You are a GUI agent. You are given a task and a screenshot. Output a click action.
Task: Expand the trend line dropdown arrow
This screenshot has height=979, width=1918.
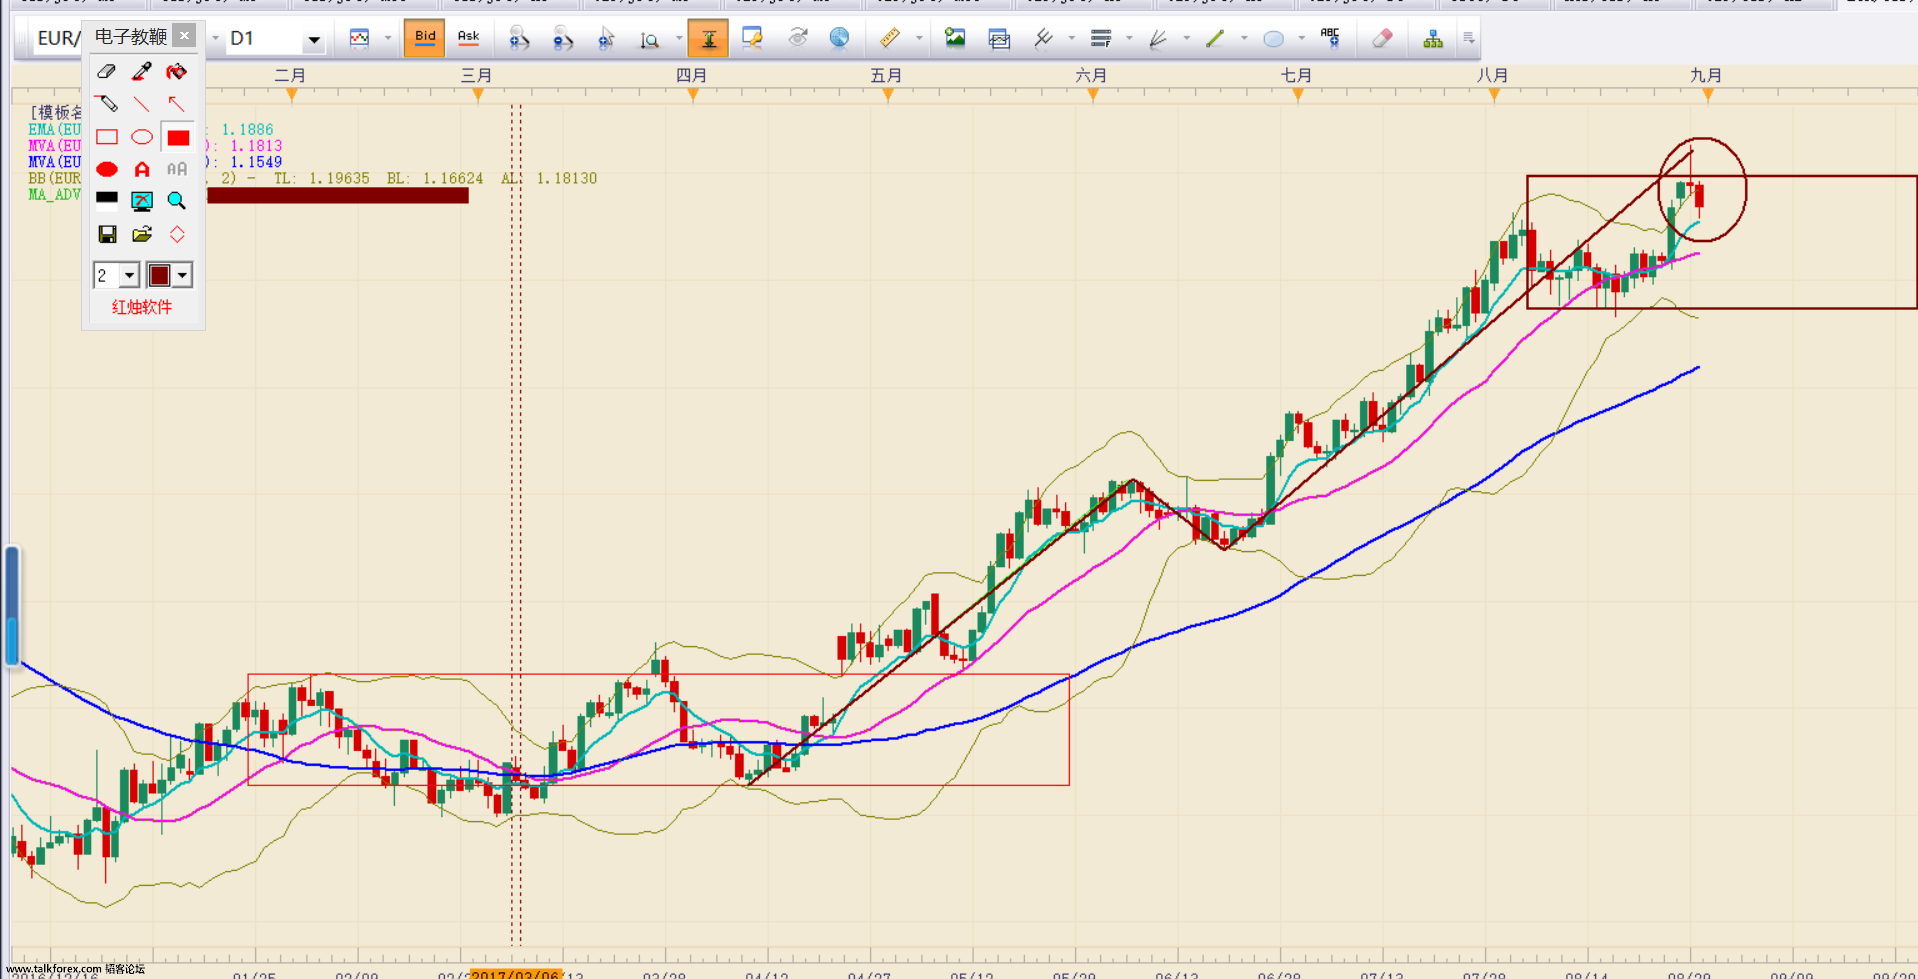tap(1244, 38)
